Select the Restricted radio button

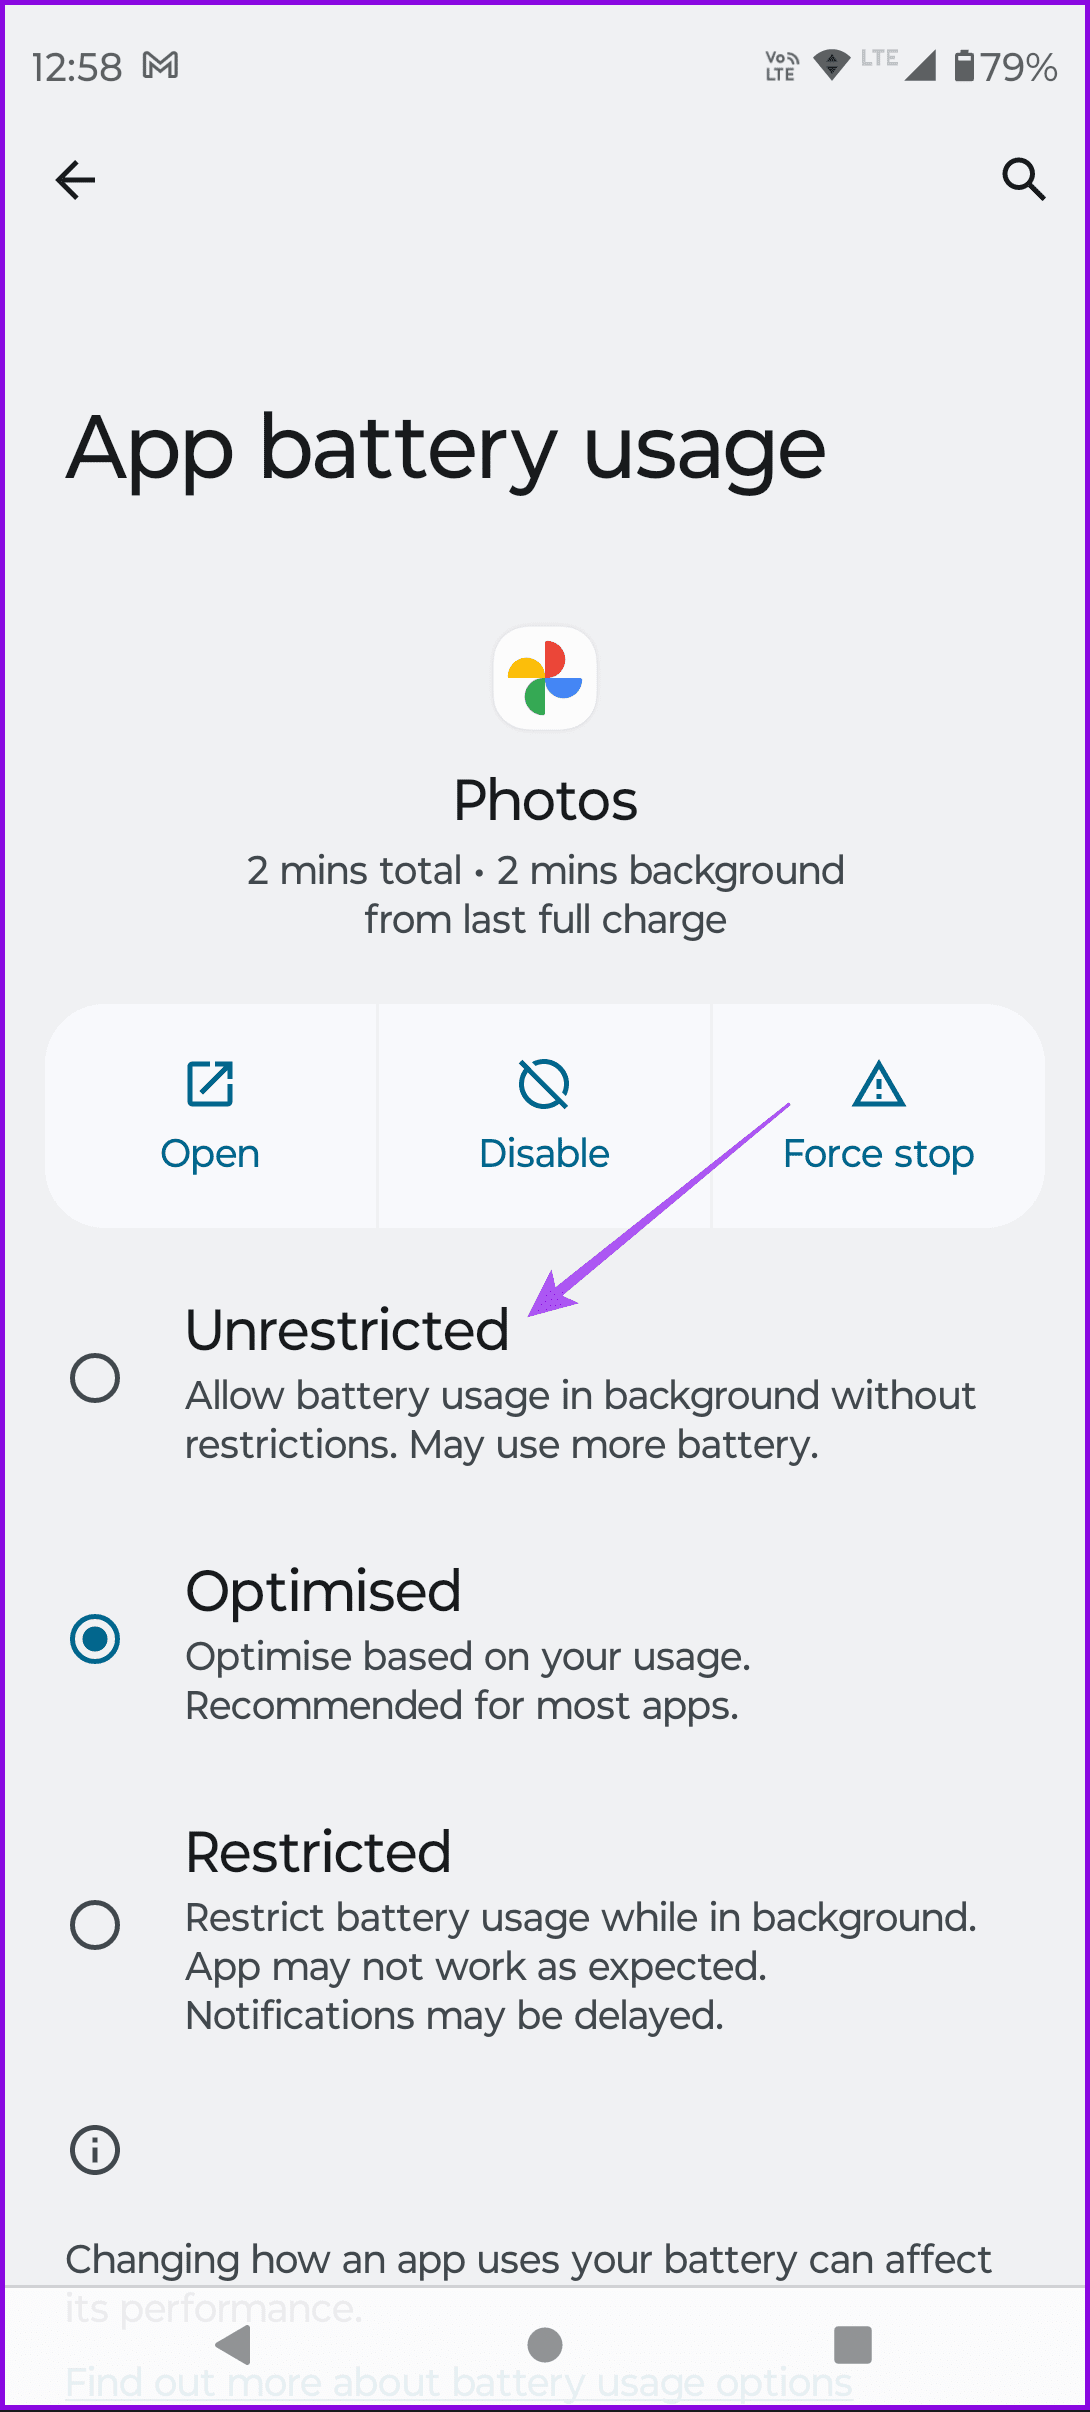94,1925
